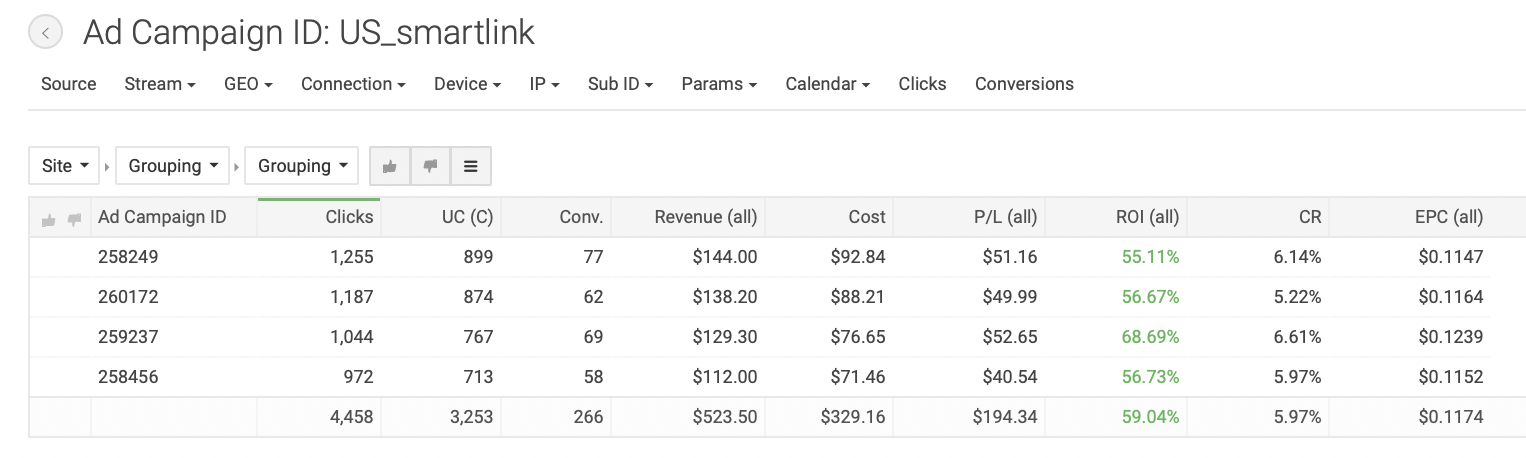Toggle the list view hamburger icon
This screenshot has width=1526, height=458.
(471, 166)
